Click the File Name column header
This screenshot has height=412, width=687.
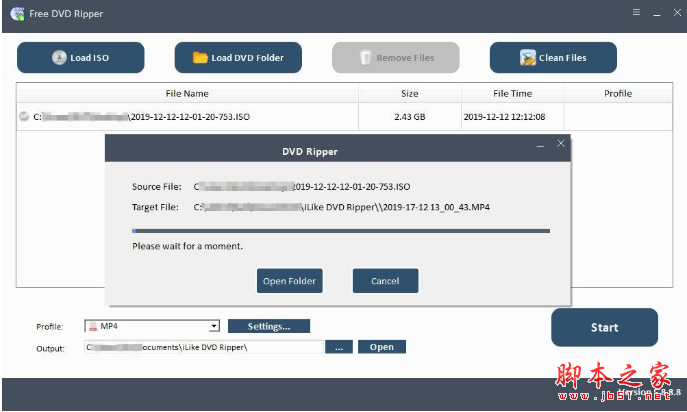tap(187, 93)
